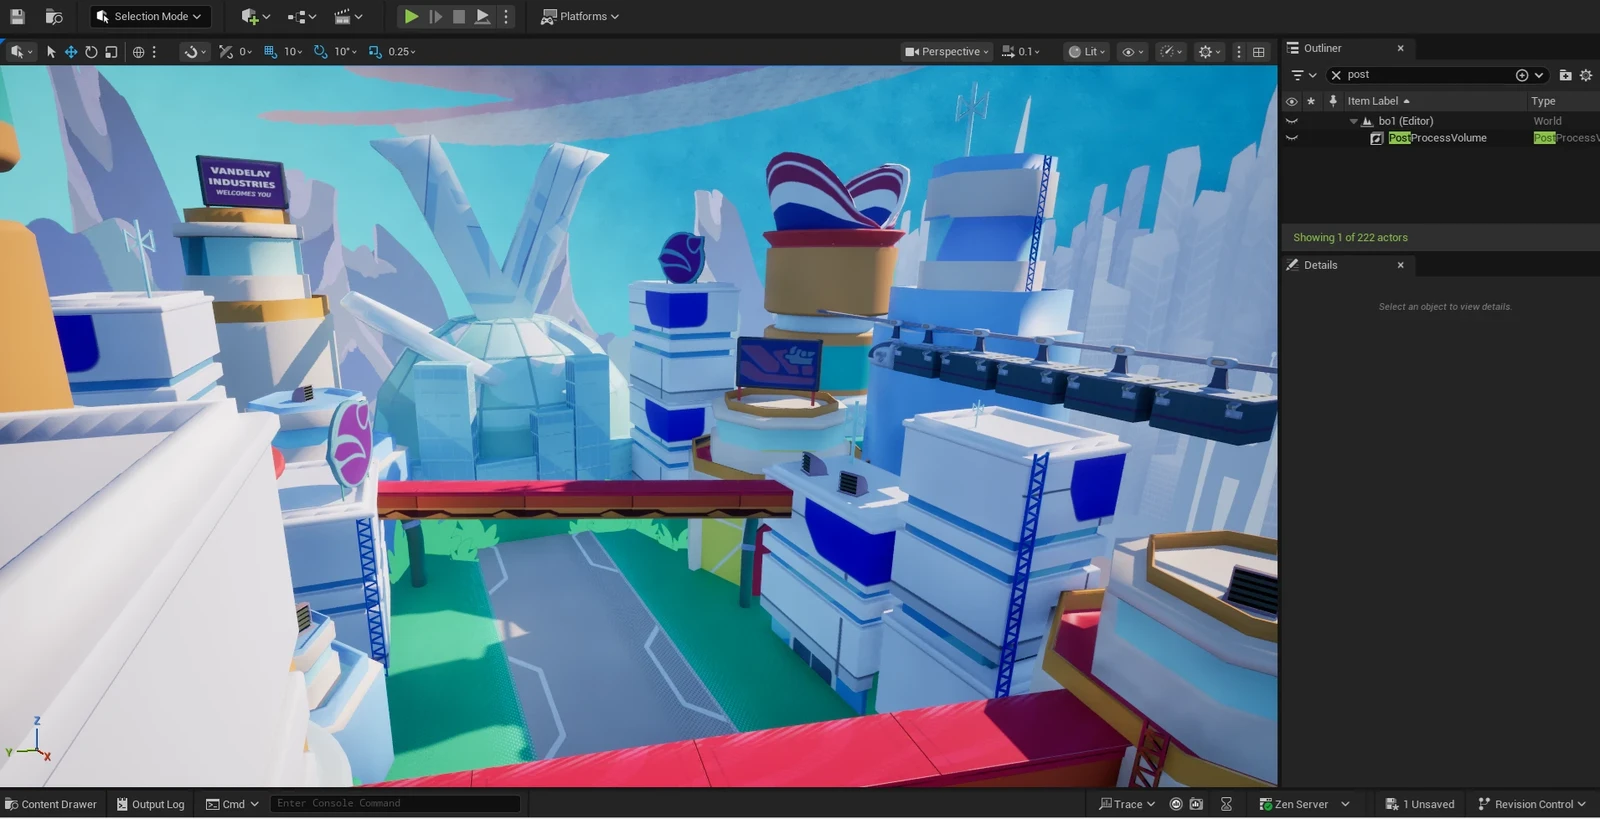Viewport: 1600px width, 819px height.
Task: Open transform tools extra options dots
Action: coord(154,51)
